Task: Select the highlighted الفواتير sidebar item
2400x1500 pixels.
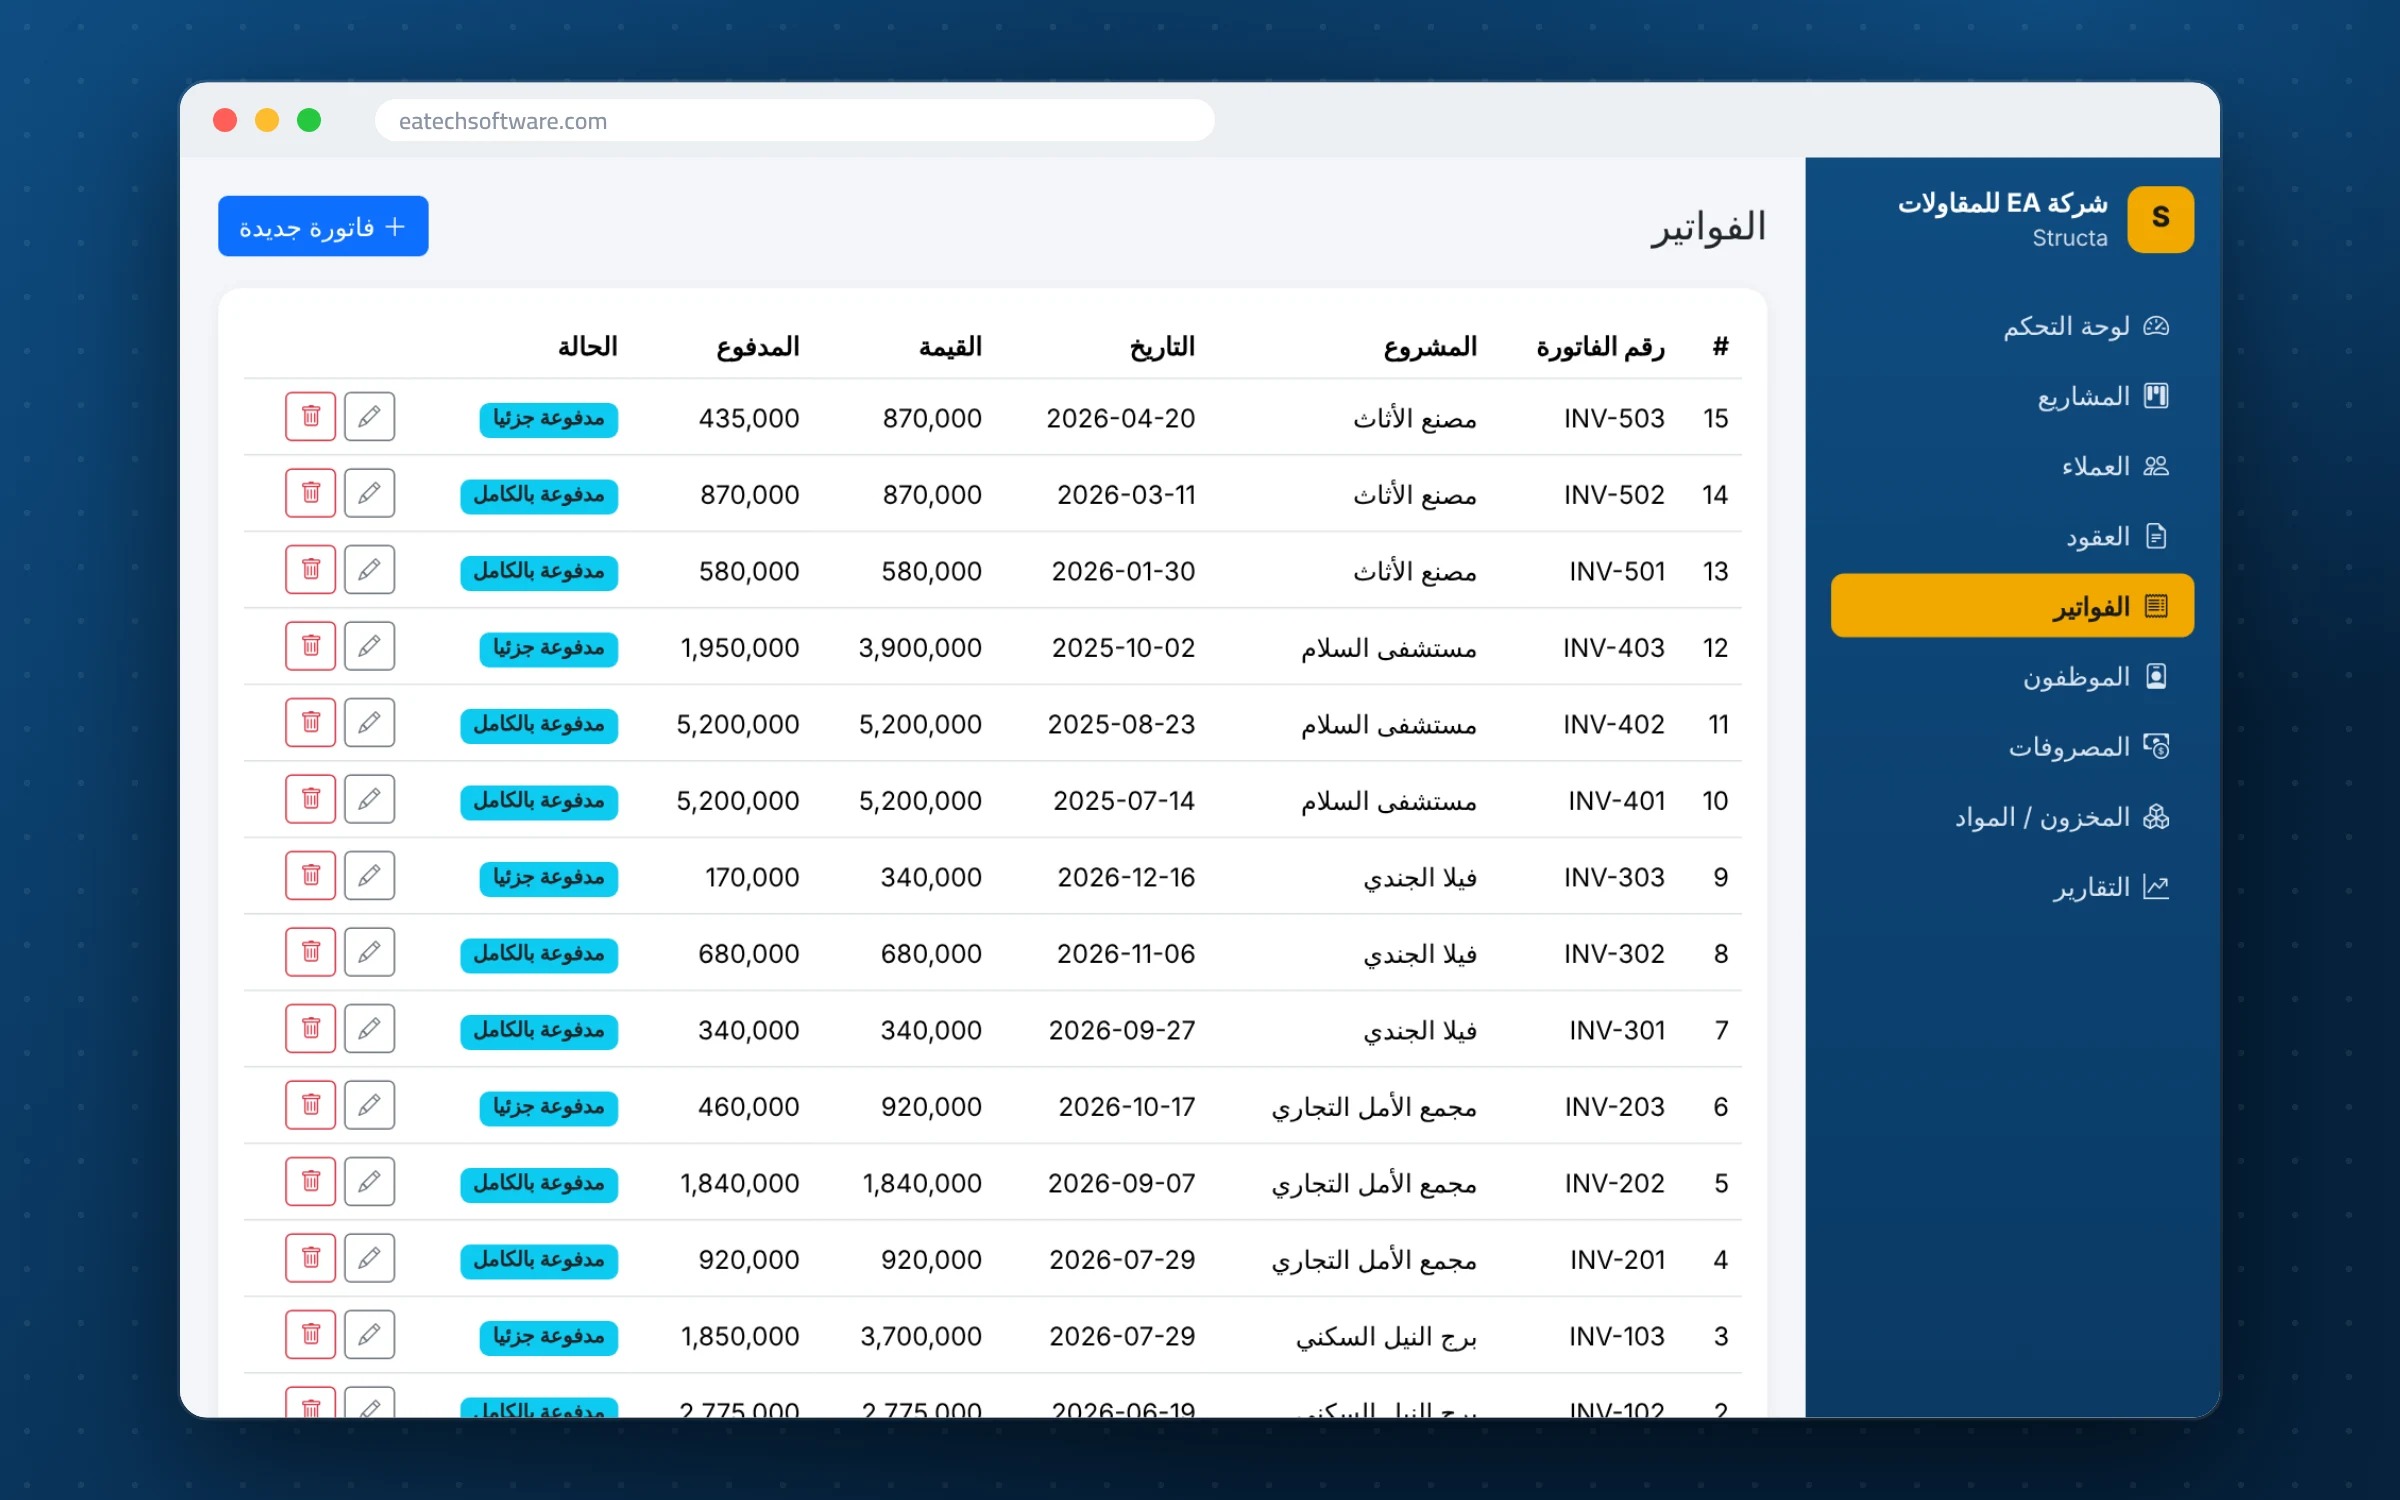Action: 2012,606
